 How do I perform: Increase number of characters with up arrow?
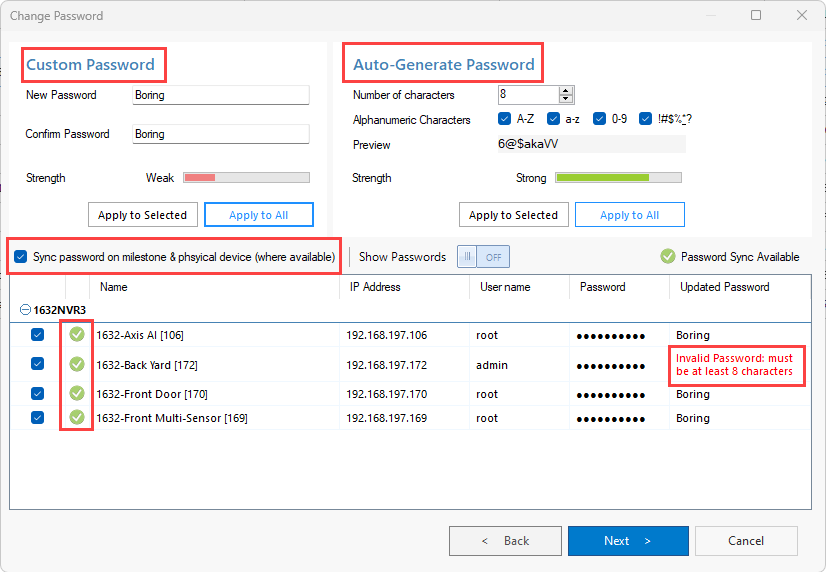tap(566, 91)
